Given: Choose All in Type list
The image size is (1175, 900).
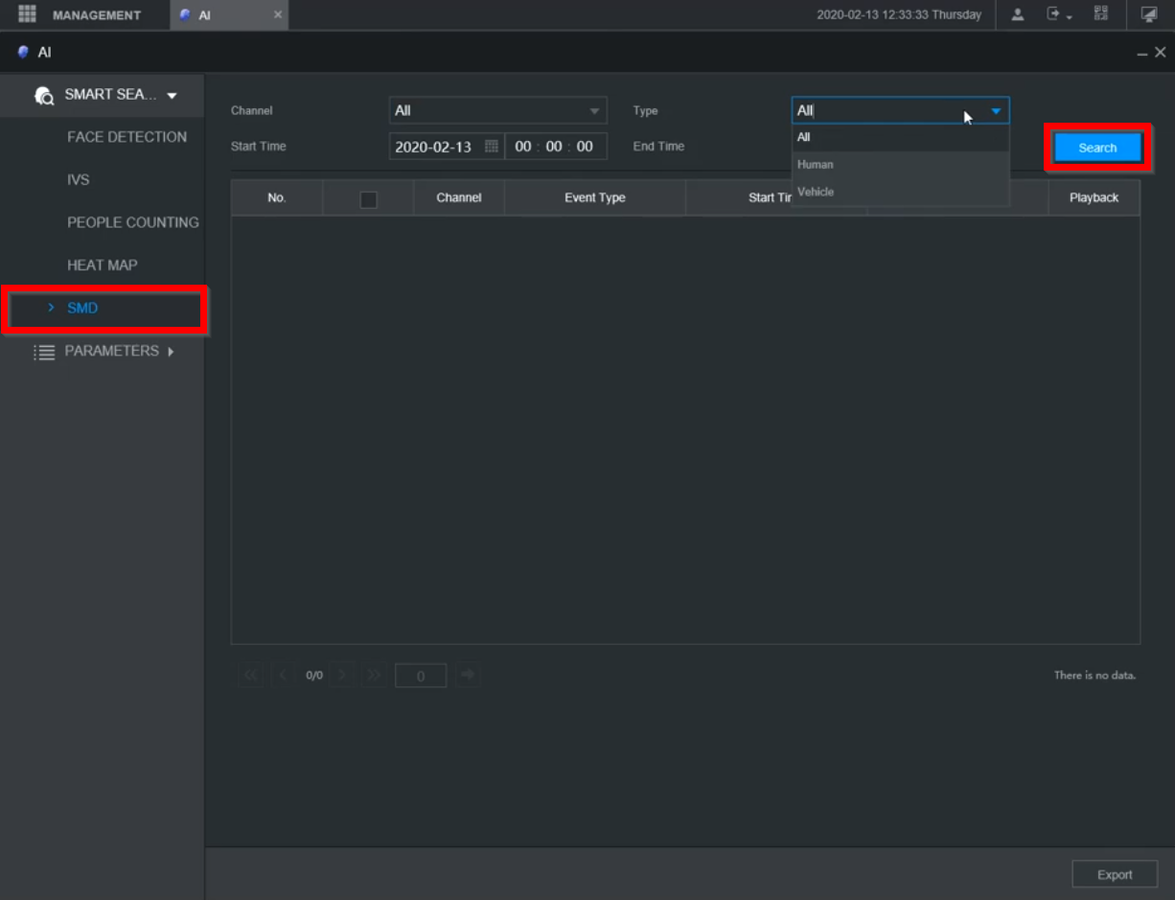Looking at the screenshot, I should point(900,138).
